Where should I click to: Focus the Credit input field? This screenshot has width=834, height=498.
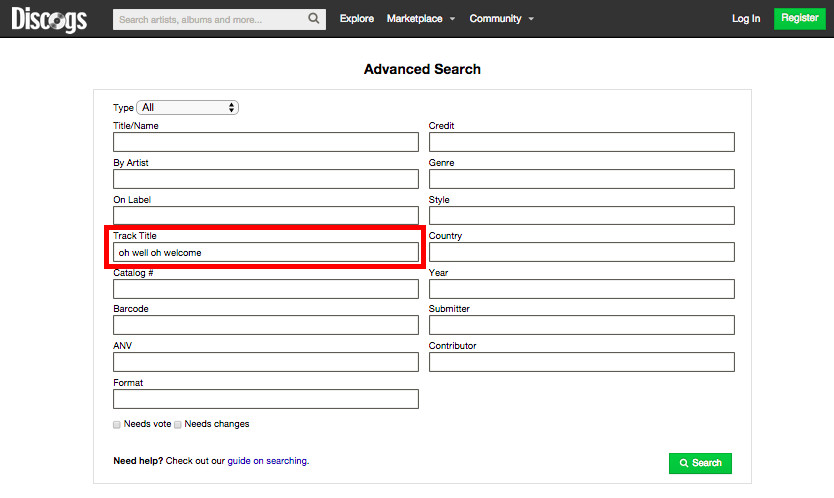(581, 142)
